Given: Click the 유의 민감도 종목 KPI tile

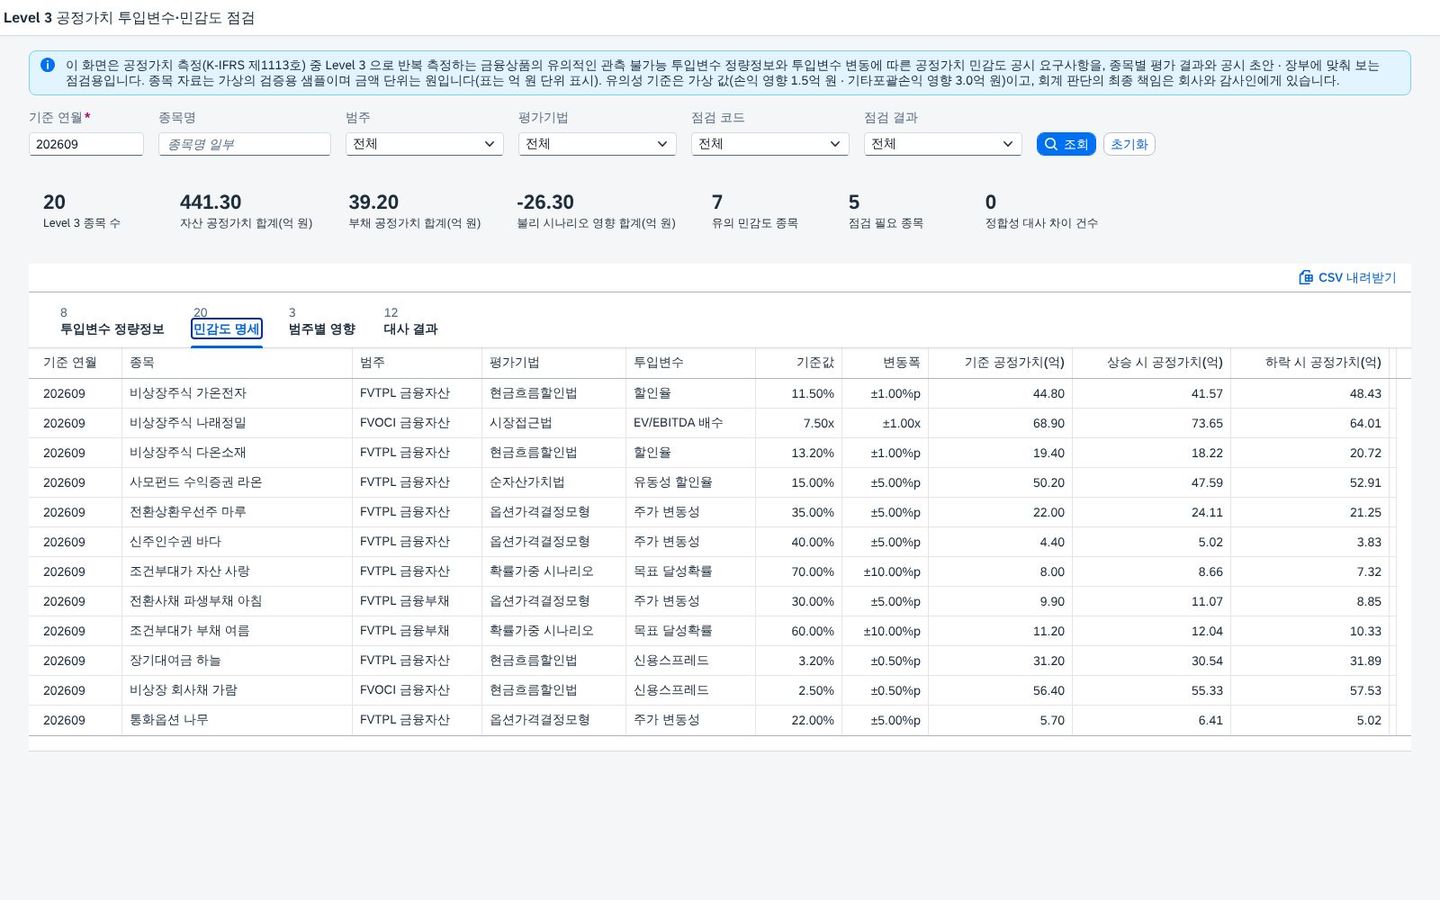Looking at the screenshot, I should click(x=755, y=211).
